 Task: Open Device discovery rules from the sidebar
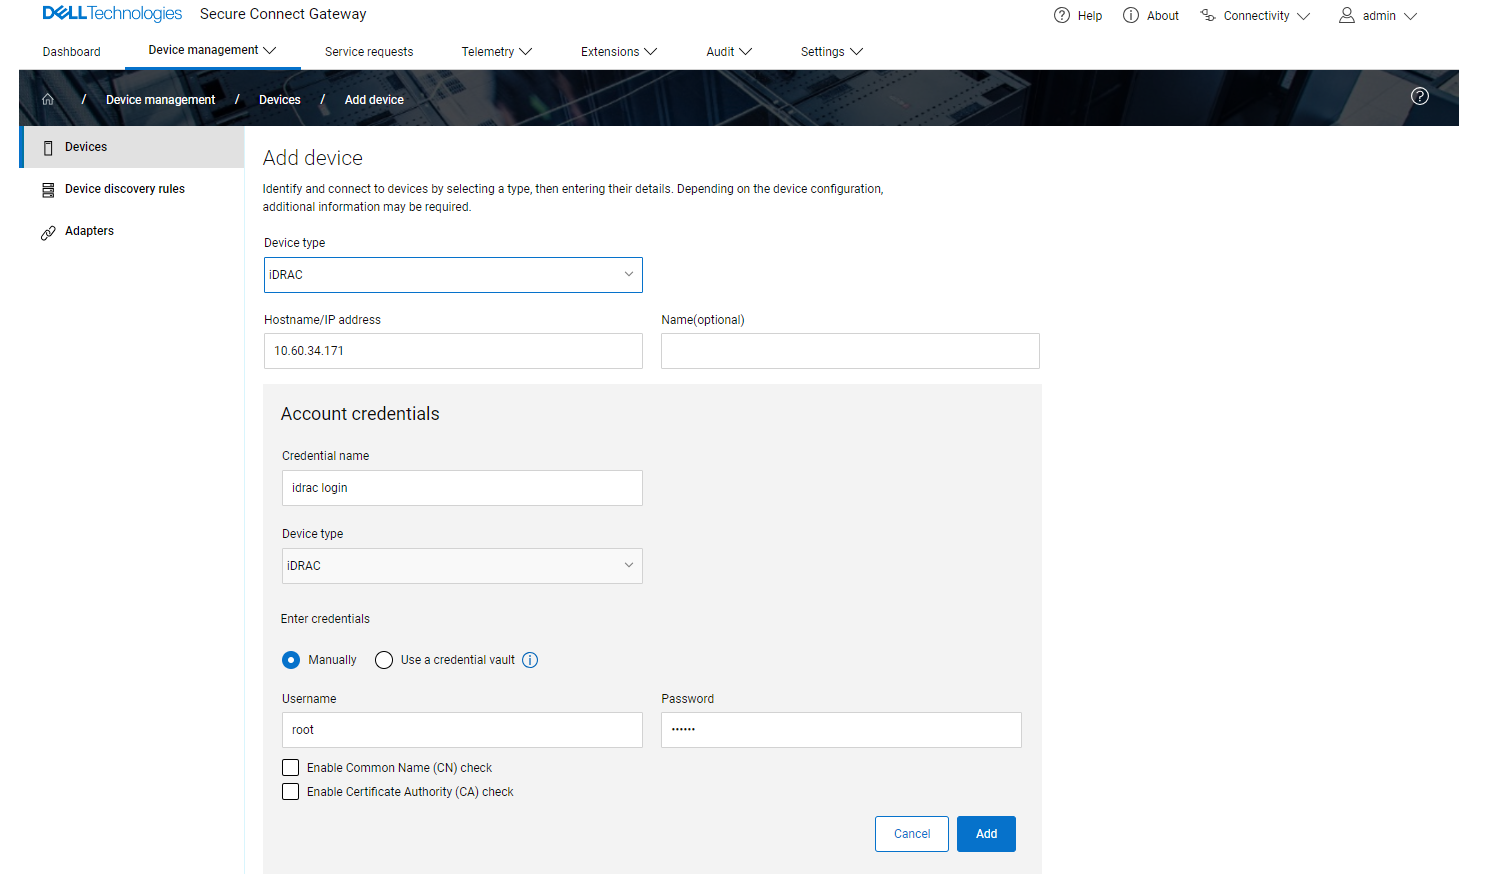coord(125,188)
